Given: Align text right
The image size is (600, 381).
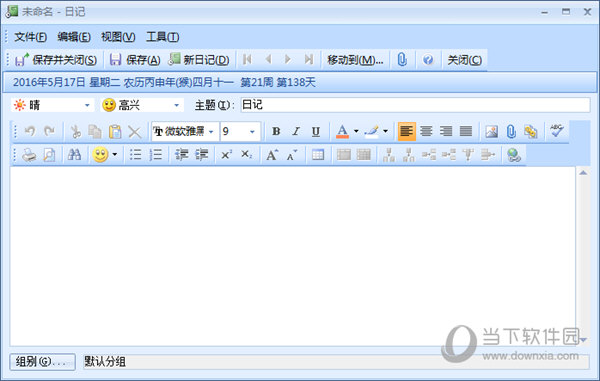Looking at the screenshot, I should (446, 132).
